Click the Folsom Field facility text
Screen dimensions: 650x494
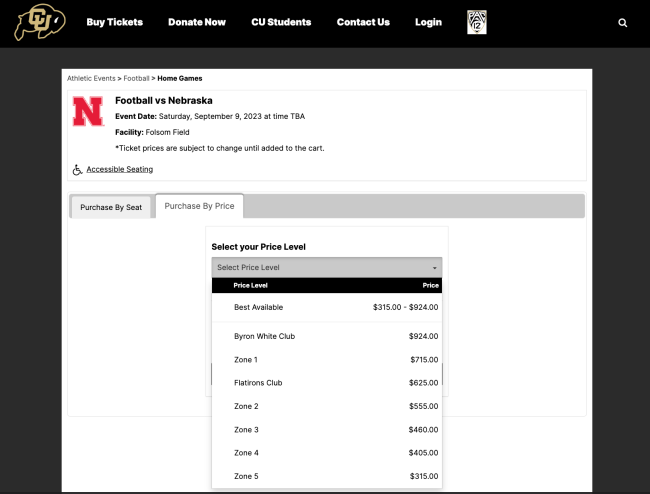[x=167, y=132]
